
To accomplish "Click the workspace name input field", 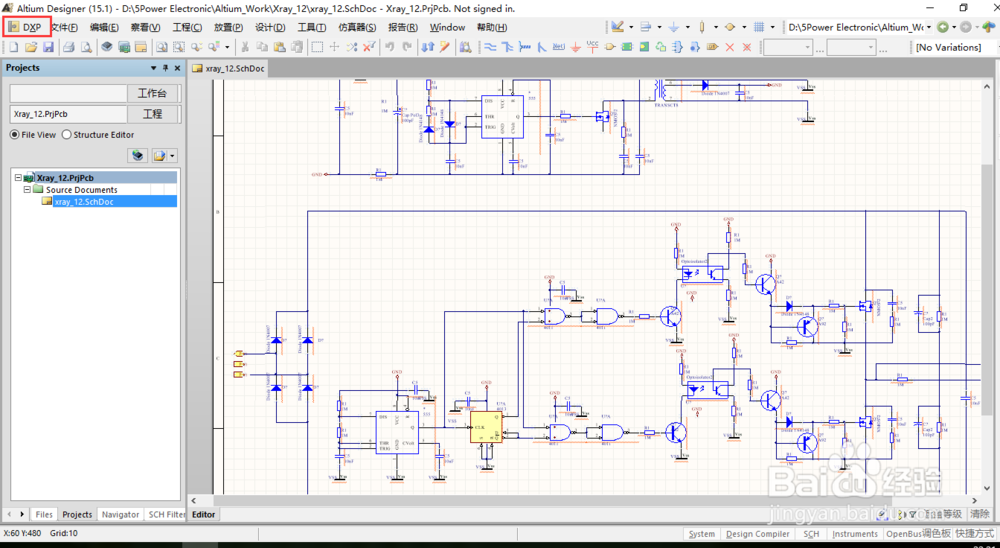I will coord(68,93).
